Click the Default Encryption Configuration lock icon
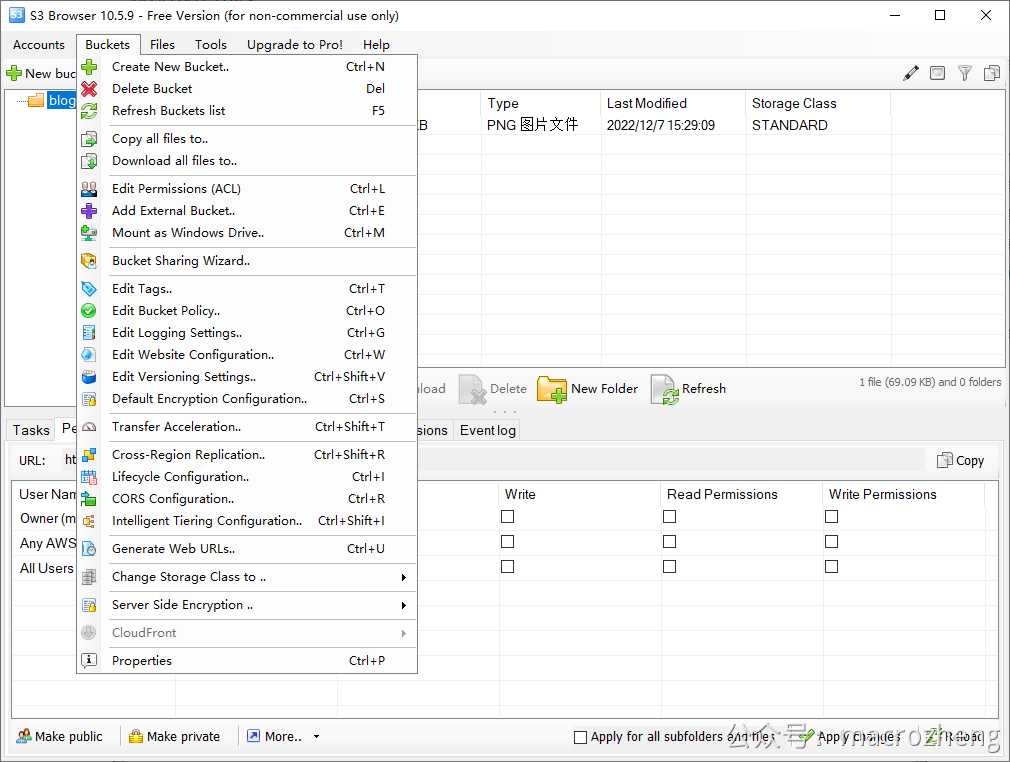 coord(89,399)
